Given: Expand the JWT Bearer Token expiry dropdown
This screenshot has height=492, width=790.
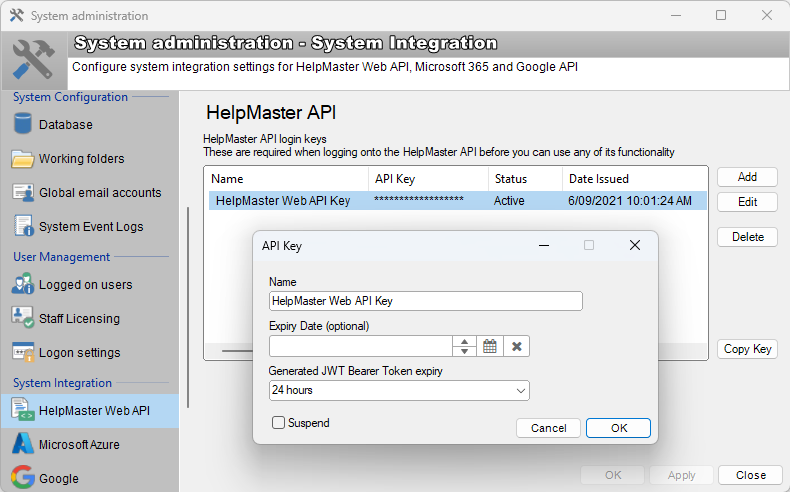Looking at the screenshot, I should click(x=520, y=390).
